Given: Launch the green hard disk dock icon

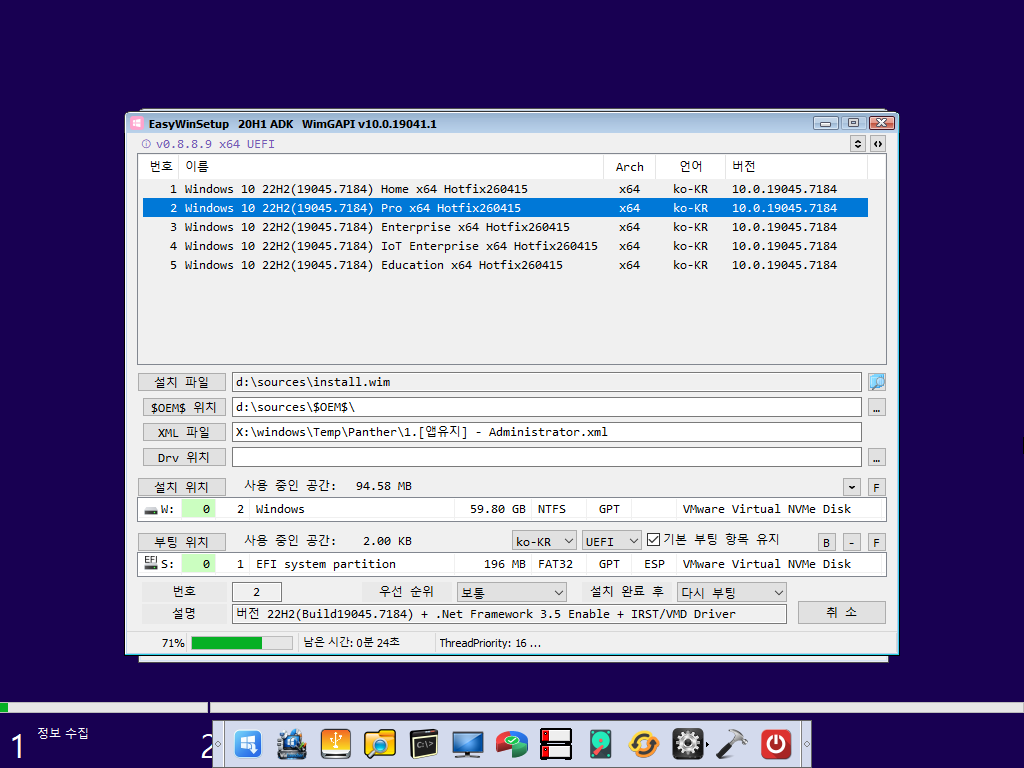Looking at the screenshot, I should coord(600,744).
